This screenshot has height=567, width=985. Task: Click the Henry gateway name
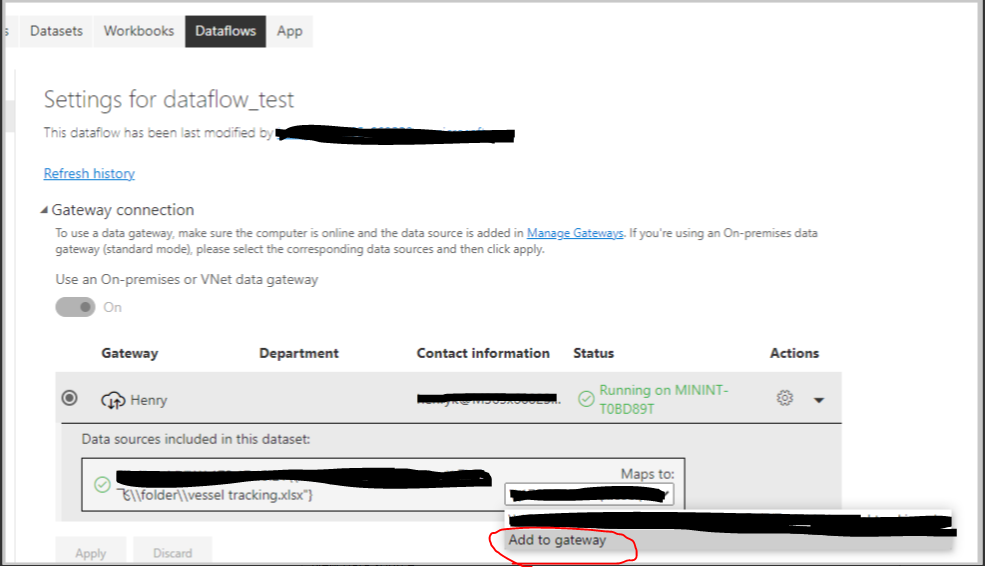coord(149,400)
